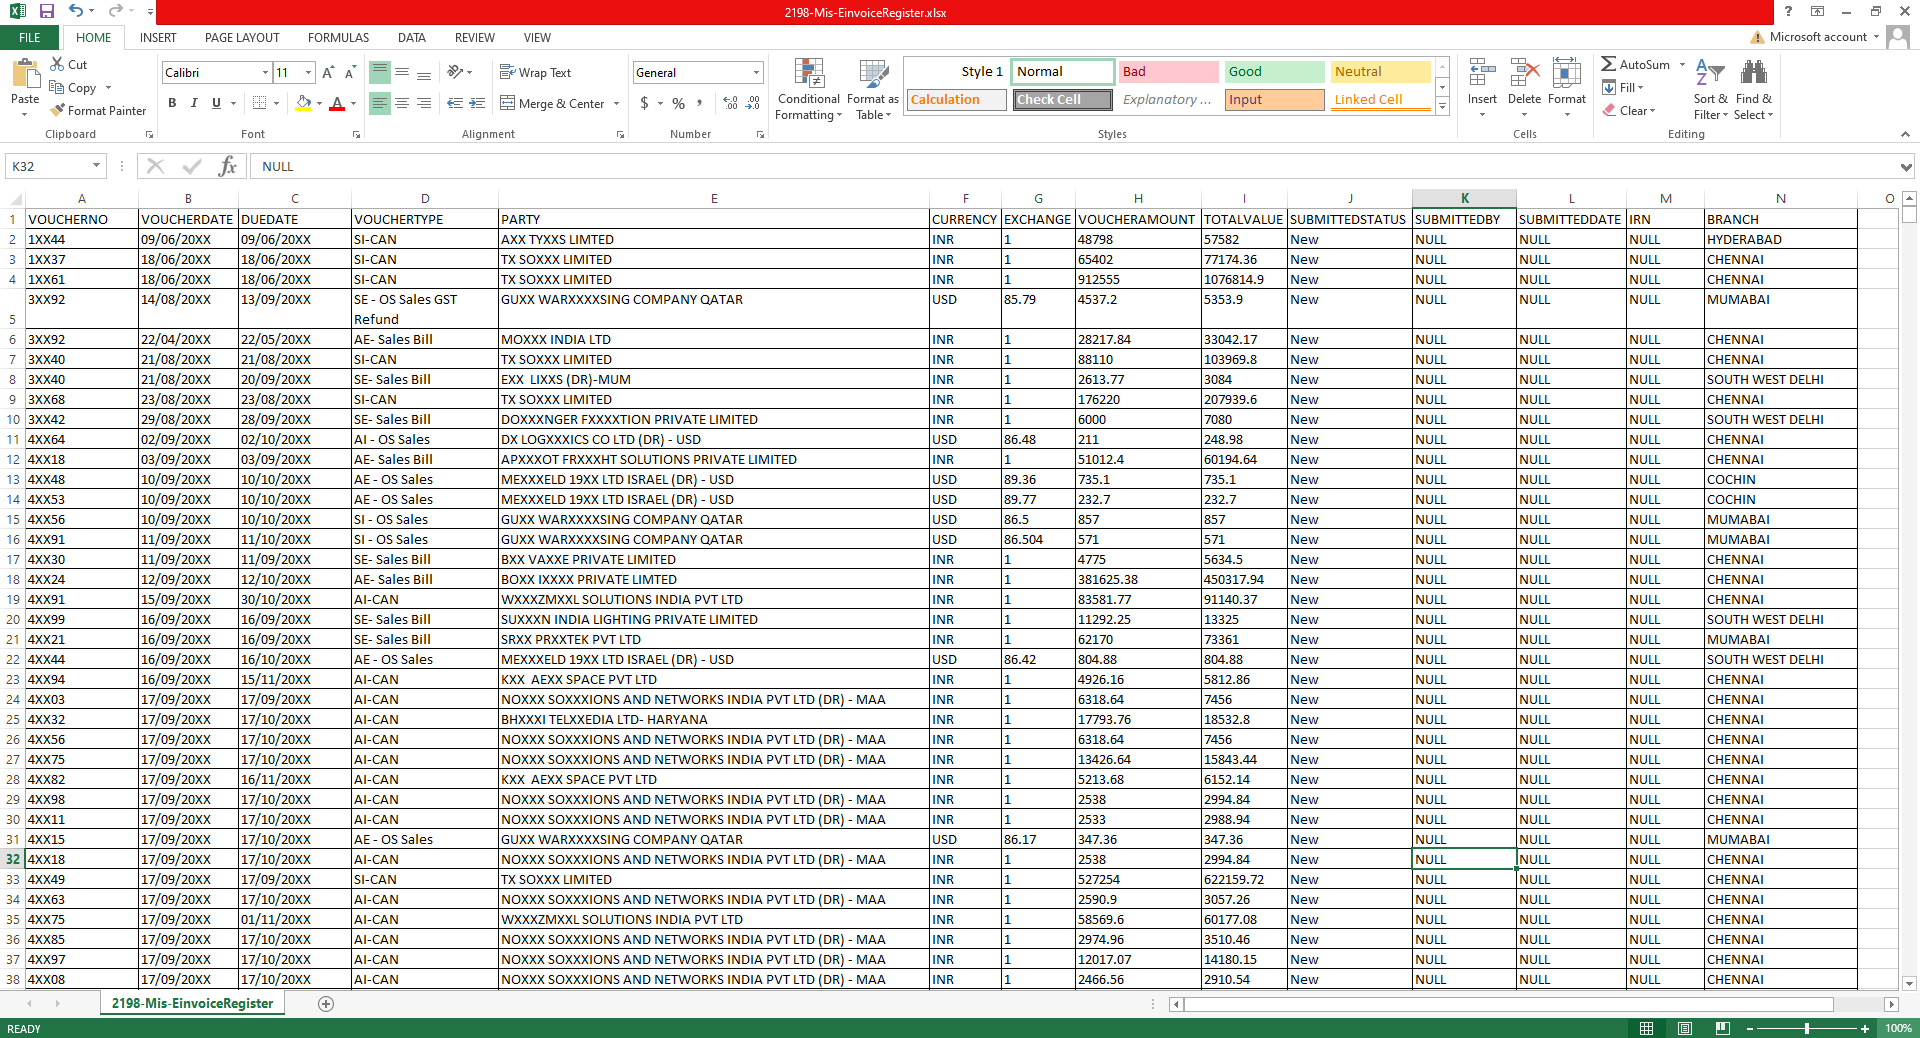
Task: Click the AutoSum sigma icon
Action: pos(1608,64)
